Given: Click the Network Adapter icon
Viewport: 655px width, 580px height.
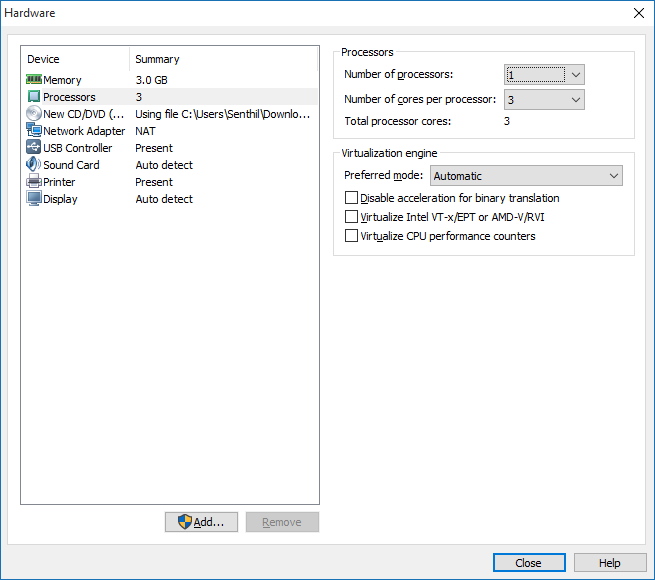Looking at the screenshot, I should pos(34,130).
